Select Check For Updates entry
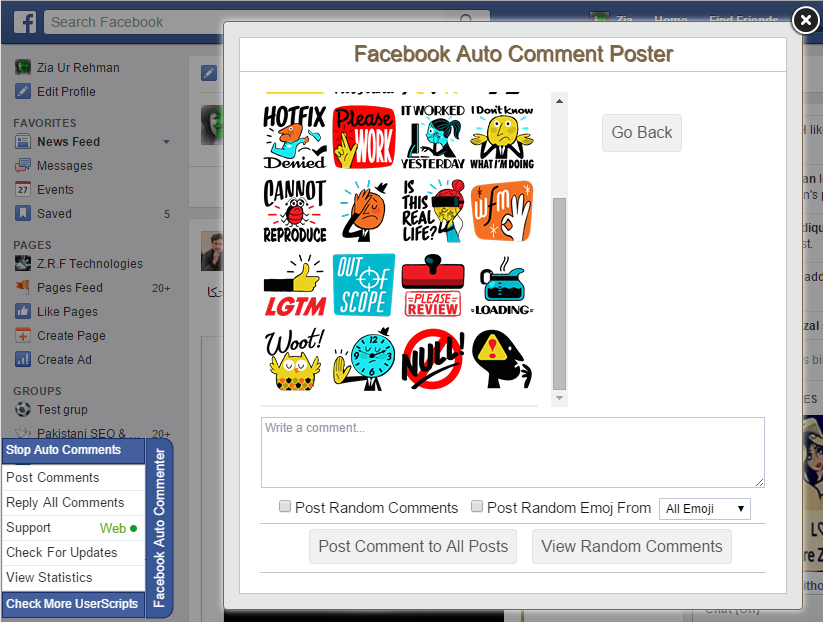 pyautogui.click(x=73, y=553)
